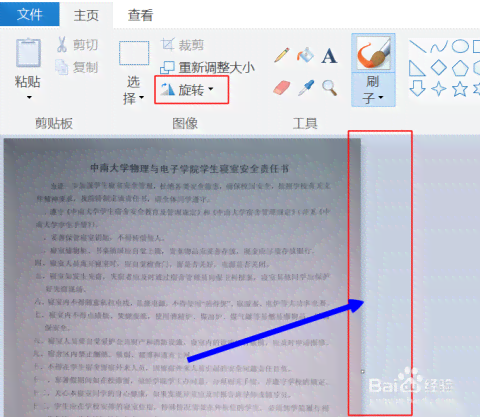Click the rectangular selection tool icon
The height and width of the screenshot is (417, 480).
click(x=134, y=53)
